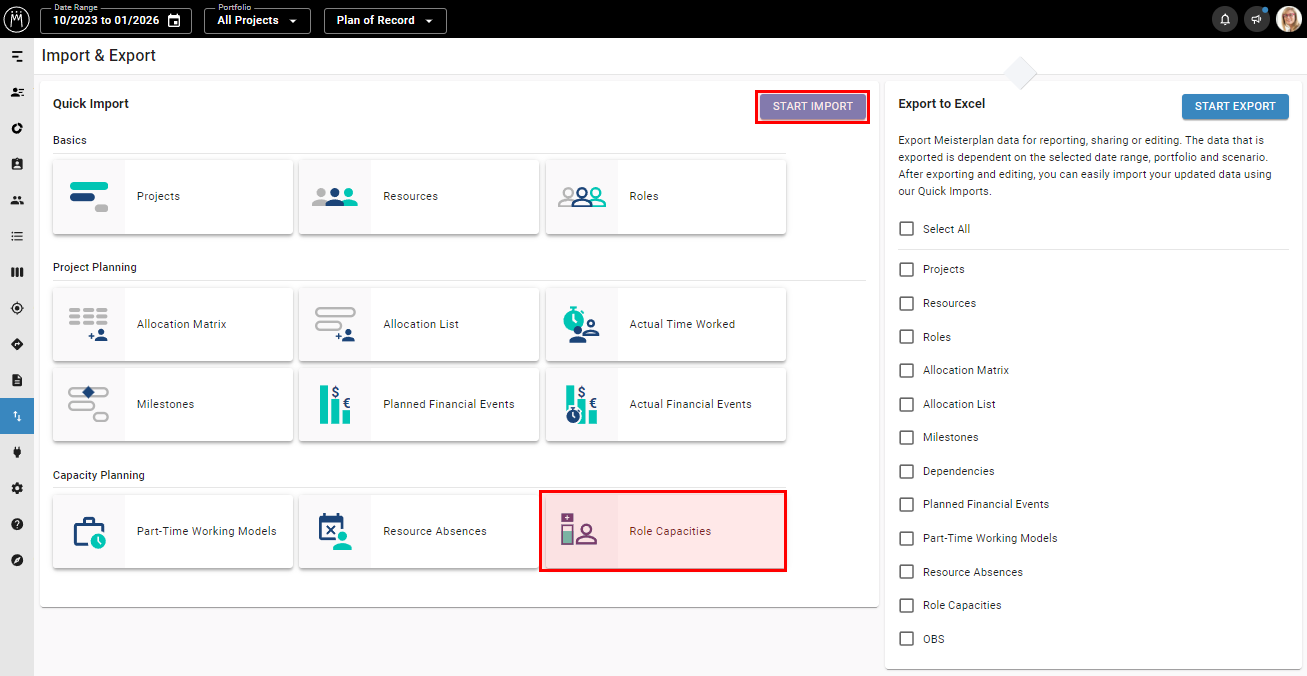The width and height of the screenshot is (1307, 676).
Task: Open the document icon in the sidebar
Action: click(x=17, y=380)
